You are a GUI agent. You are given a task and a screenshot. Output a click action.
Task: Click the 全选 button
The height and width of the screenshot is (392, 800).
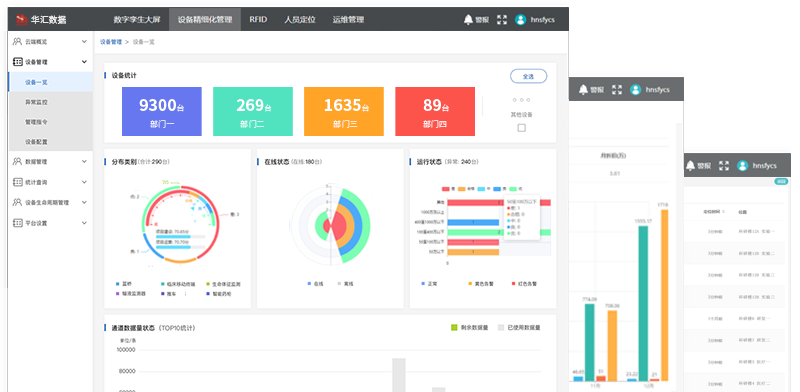[528, 76]
